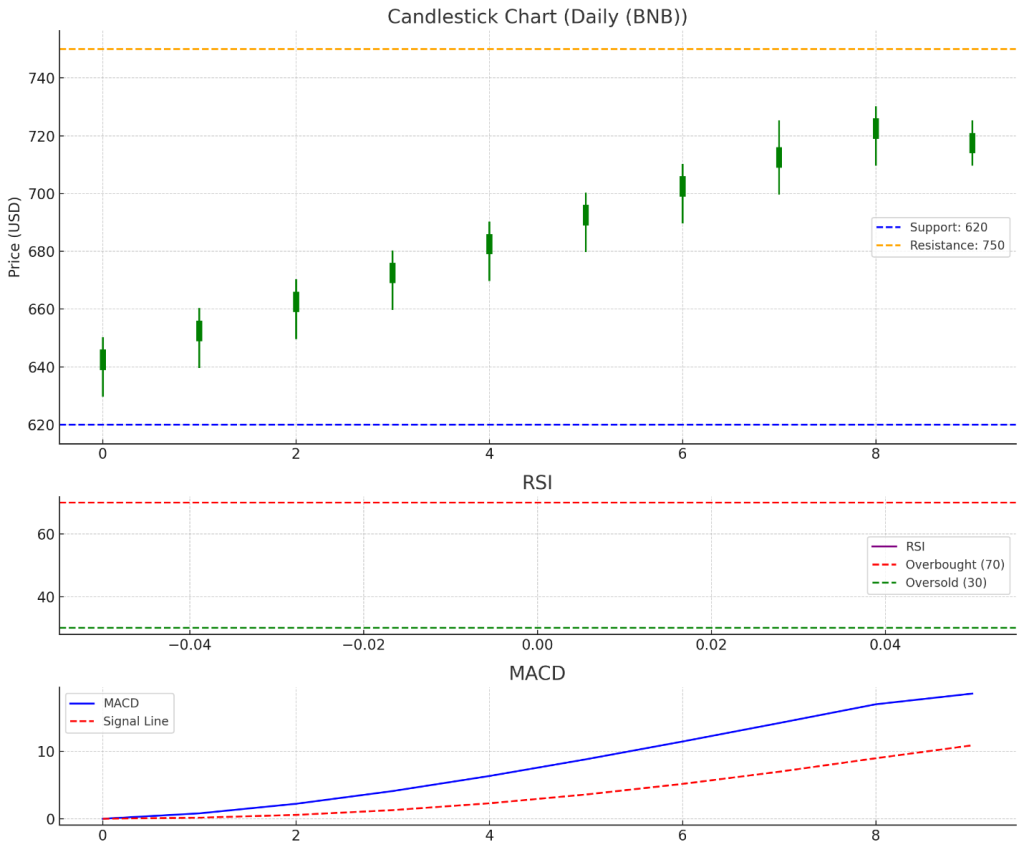Click the RSI x-axis label −0.04

point(190,646)
